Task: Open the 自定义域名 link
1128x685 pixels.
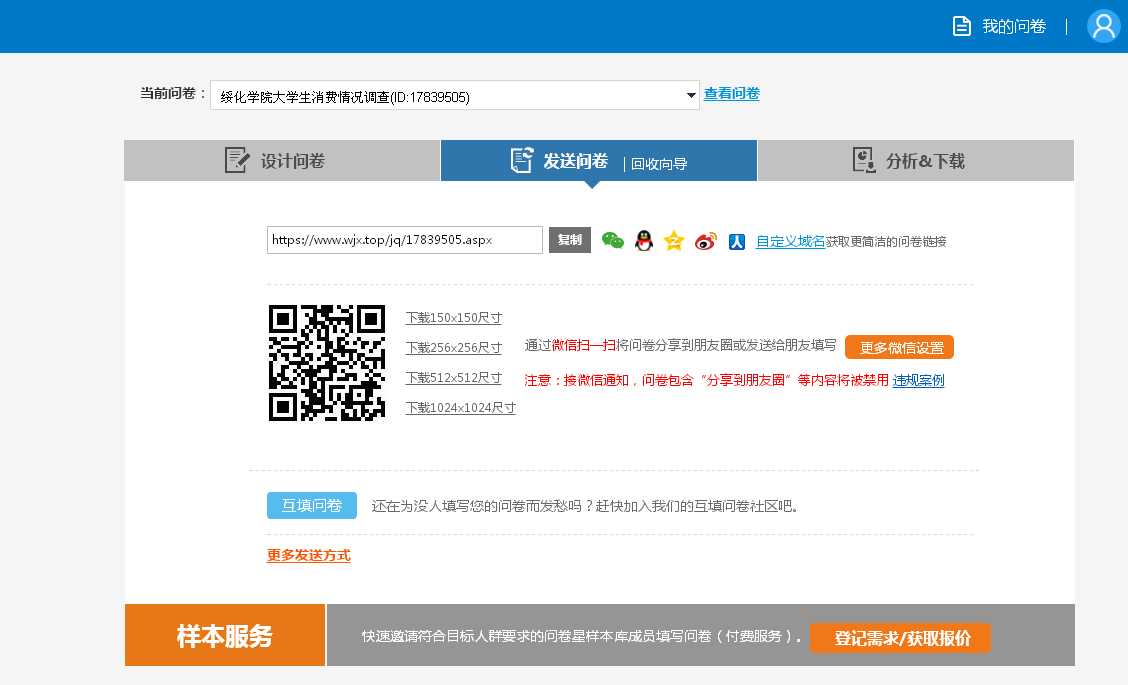Action: click(x=790, y=242)
